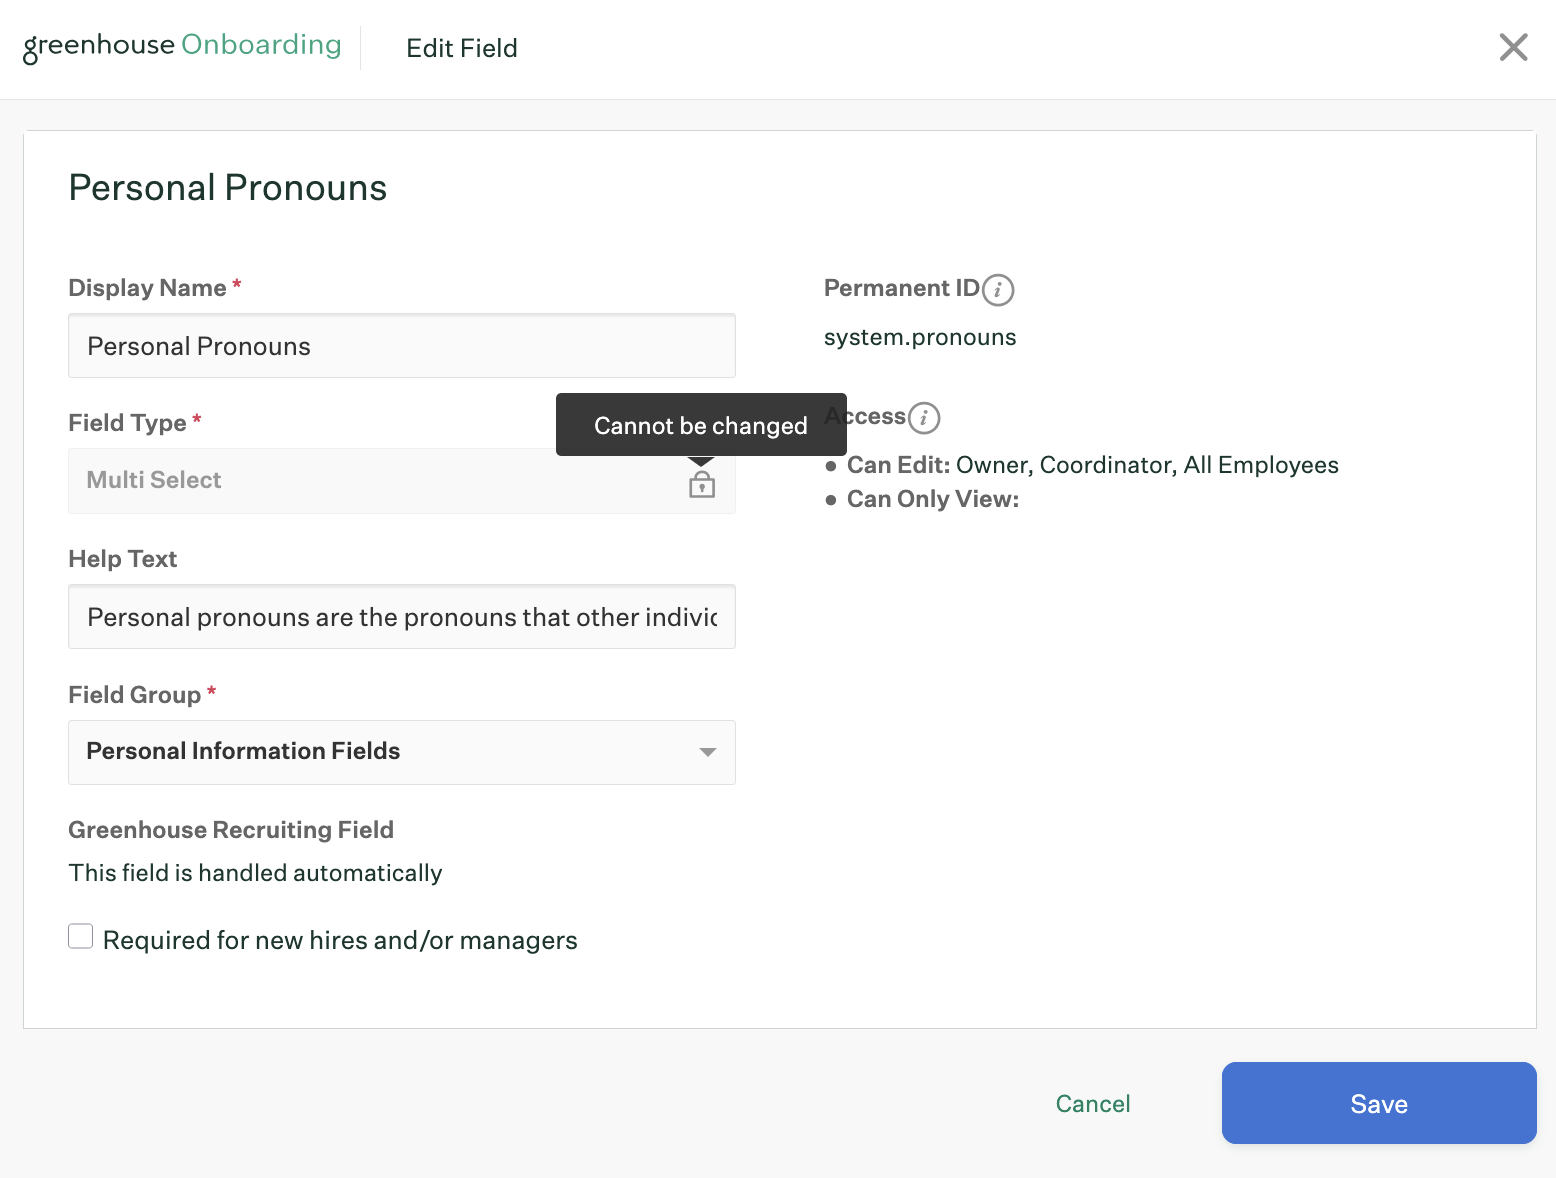
Task: Click the Greenhouse Onboarding logo
Action: pos(182,46)
